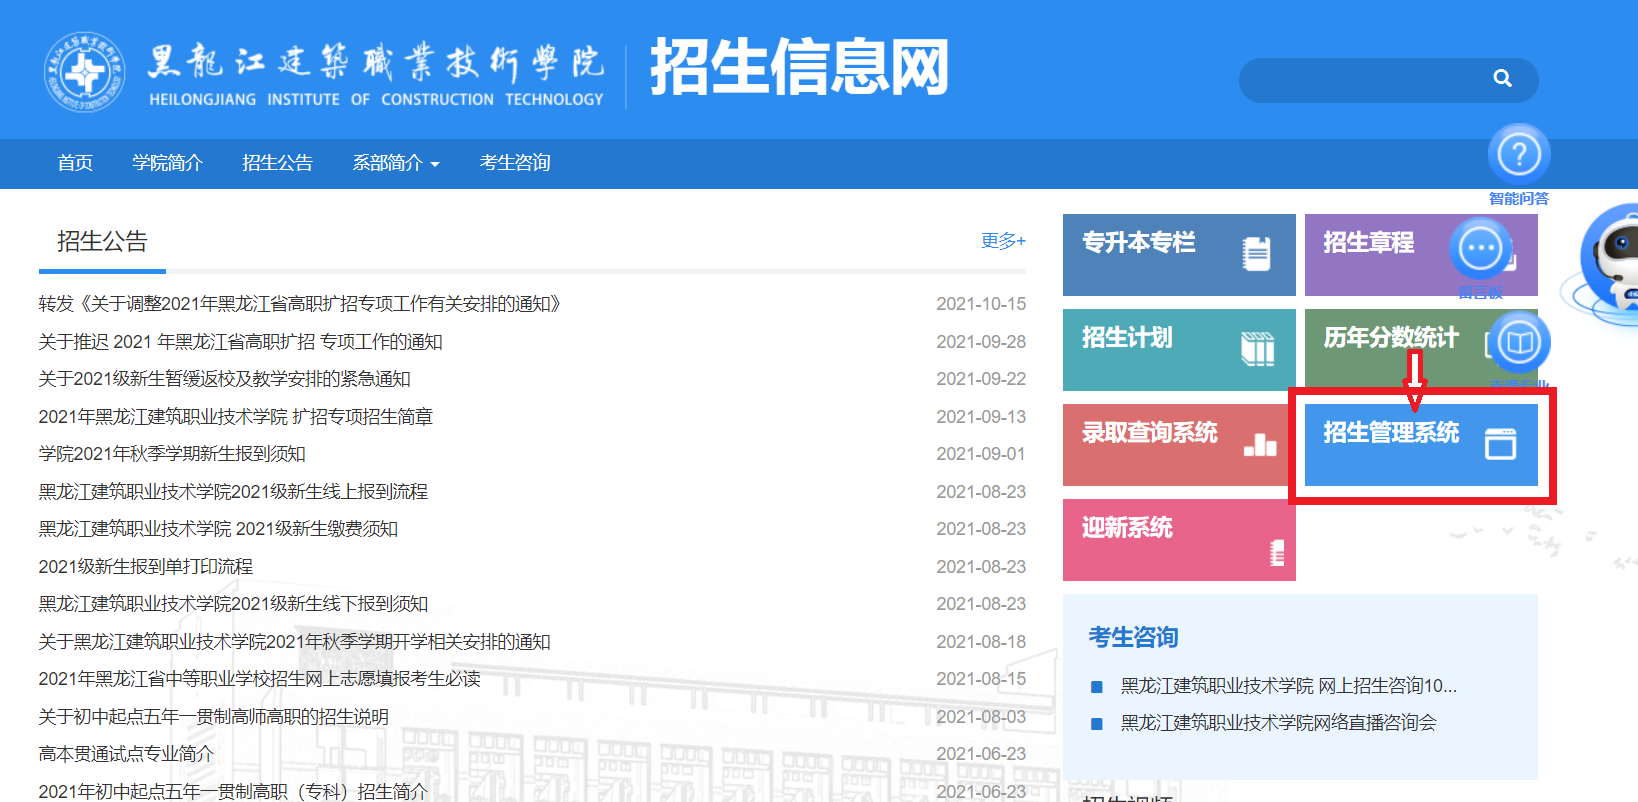Viewport: 1638px width, 802px height.
Task: Open the 录取查询系统 tile
Action: click(1176, 444)
